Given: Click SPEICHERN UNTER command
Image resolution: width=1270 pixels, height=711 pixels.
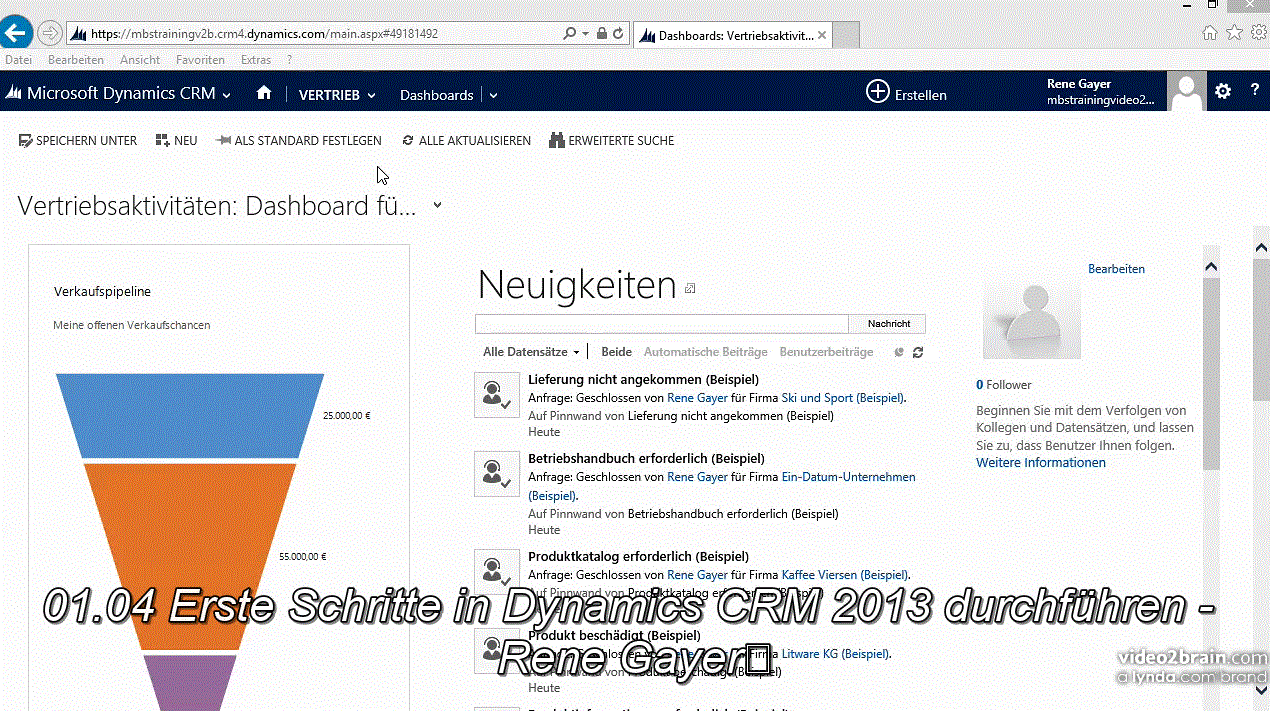Looking at the screenshot, I should 78,141.
